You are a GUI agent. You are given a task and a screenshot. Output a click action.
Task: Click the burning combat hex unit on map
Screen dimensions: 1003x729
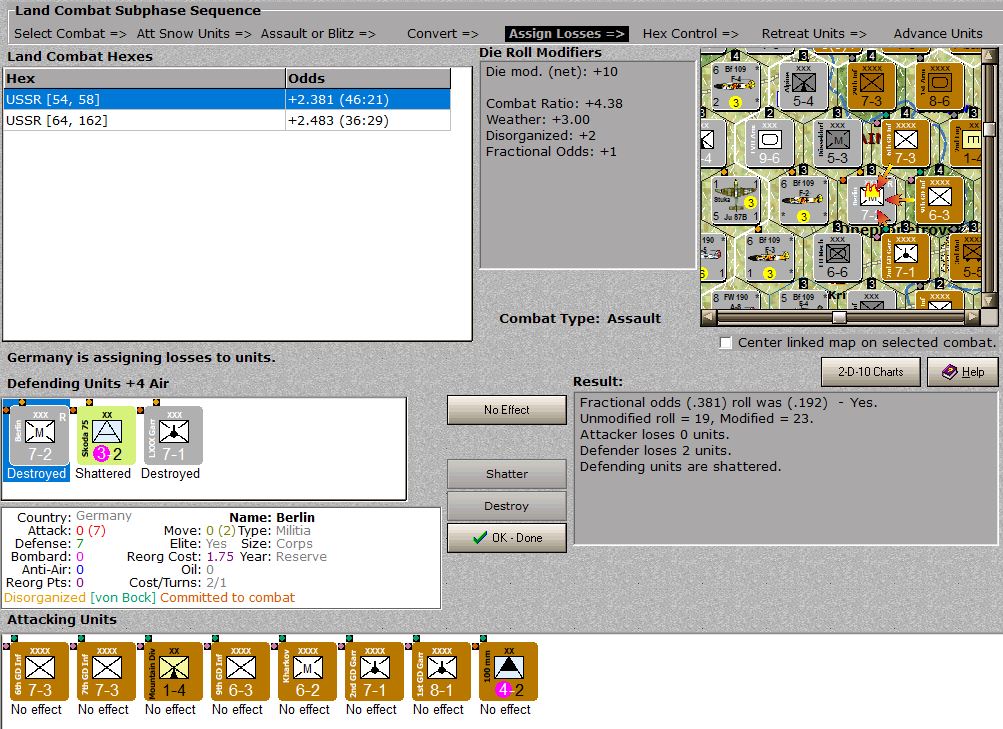pos(871,200)
